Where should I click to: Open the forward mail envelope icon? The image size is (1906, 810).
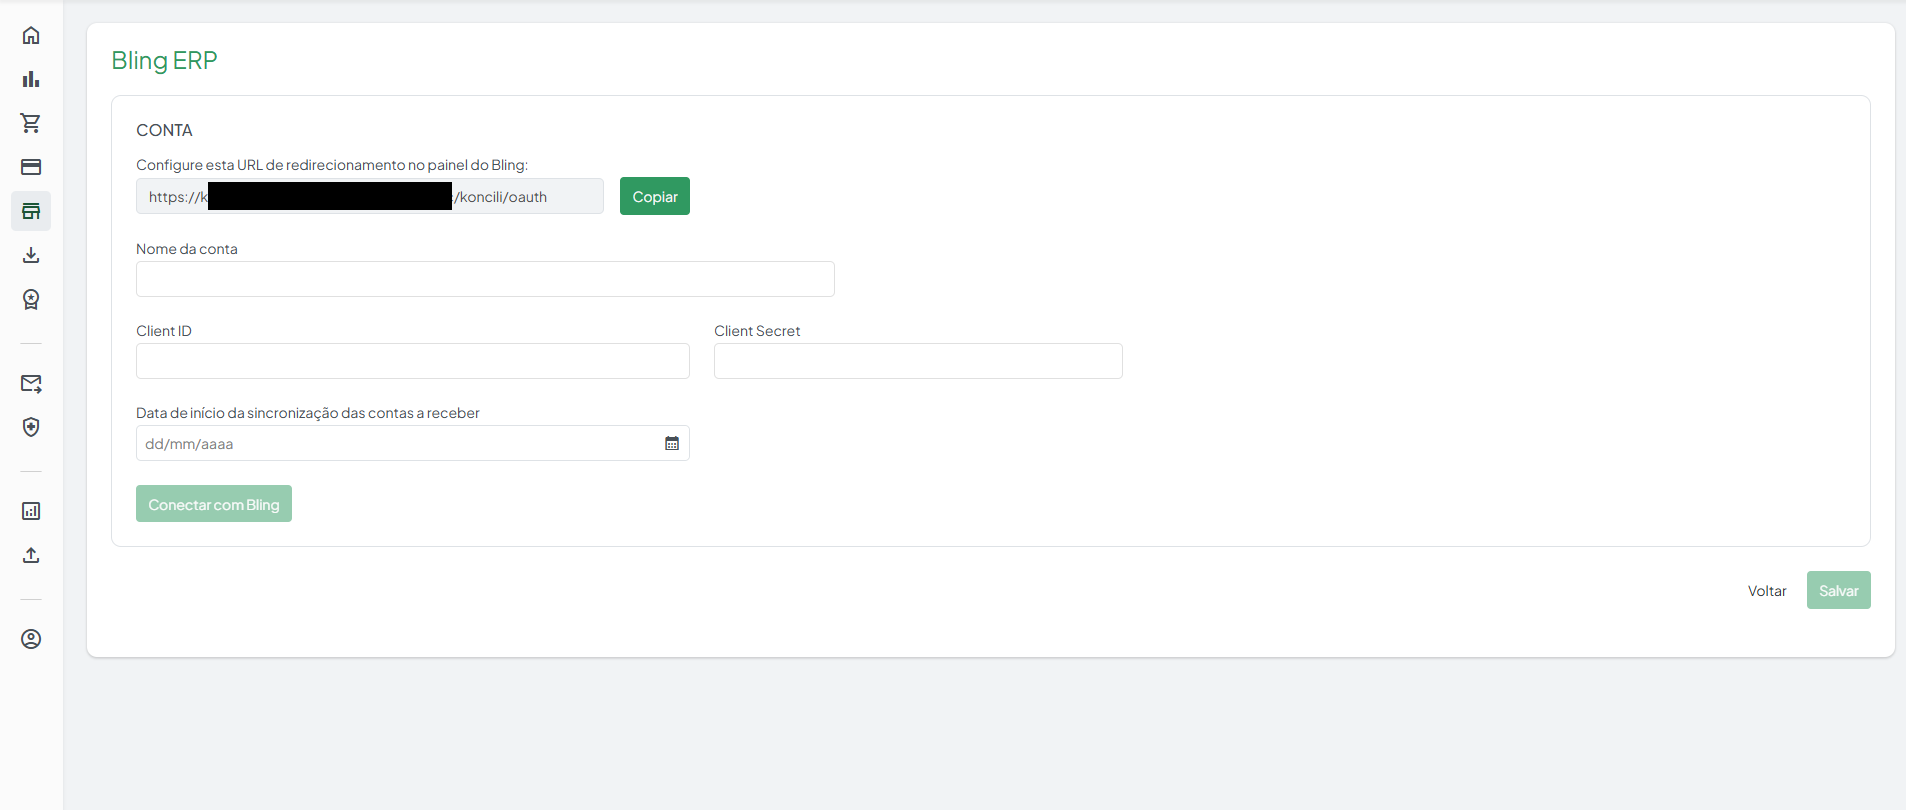point(31,383)
